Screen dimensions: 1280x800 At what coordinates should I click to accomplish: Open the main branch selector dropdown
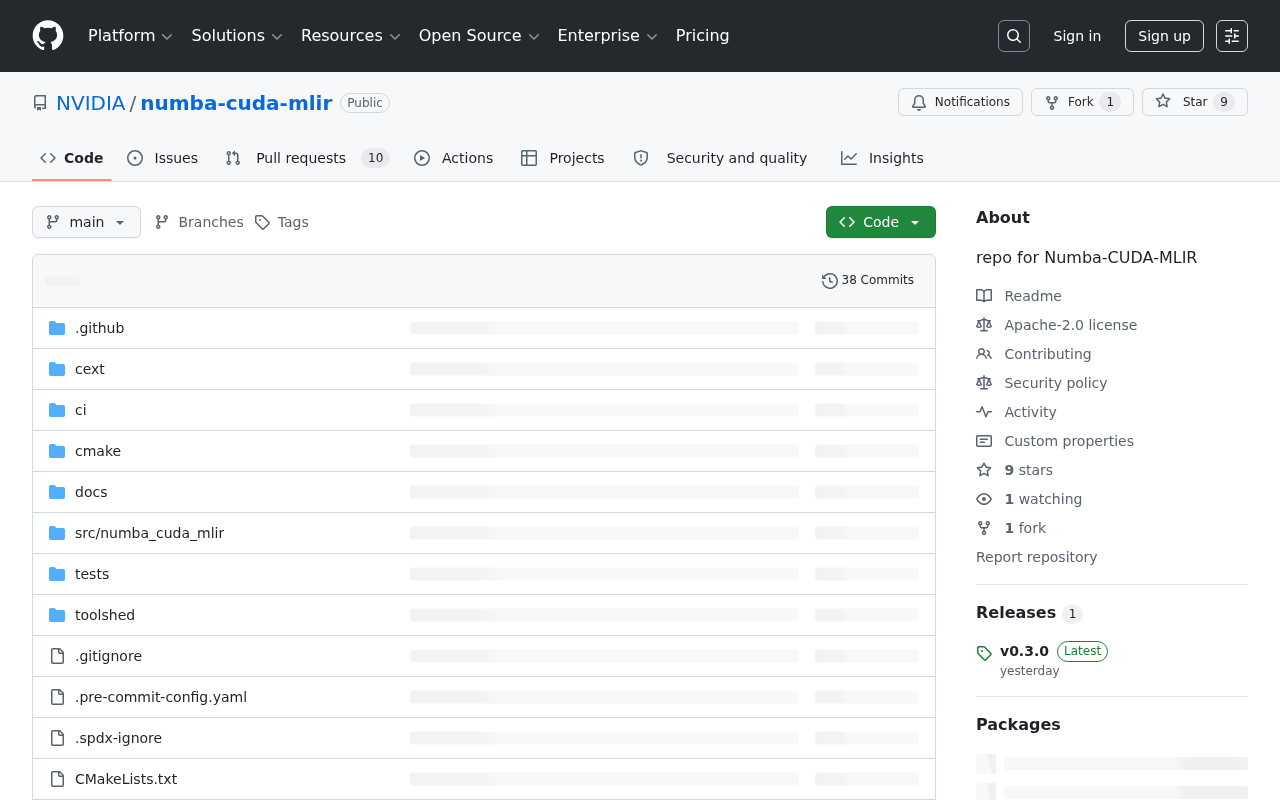(86, 222)
